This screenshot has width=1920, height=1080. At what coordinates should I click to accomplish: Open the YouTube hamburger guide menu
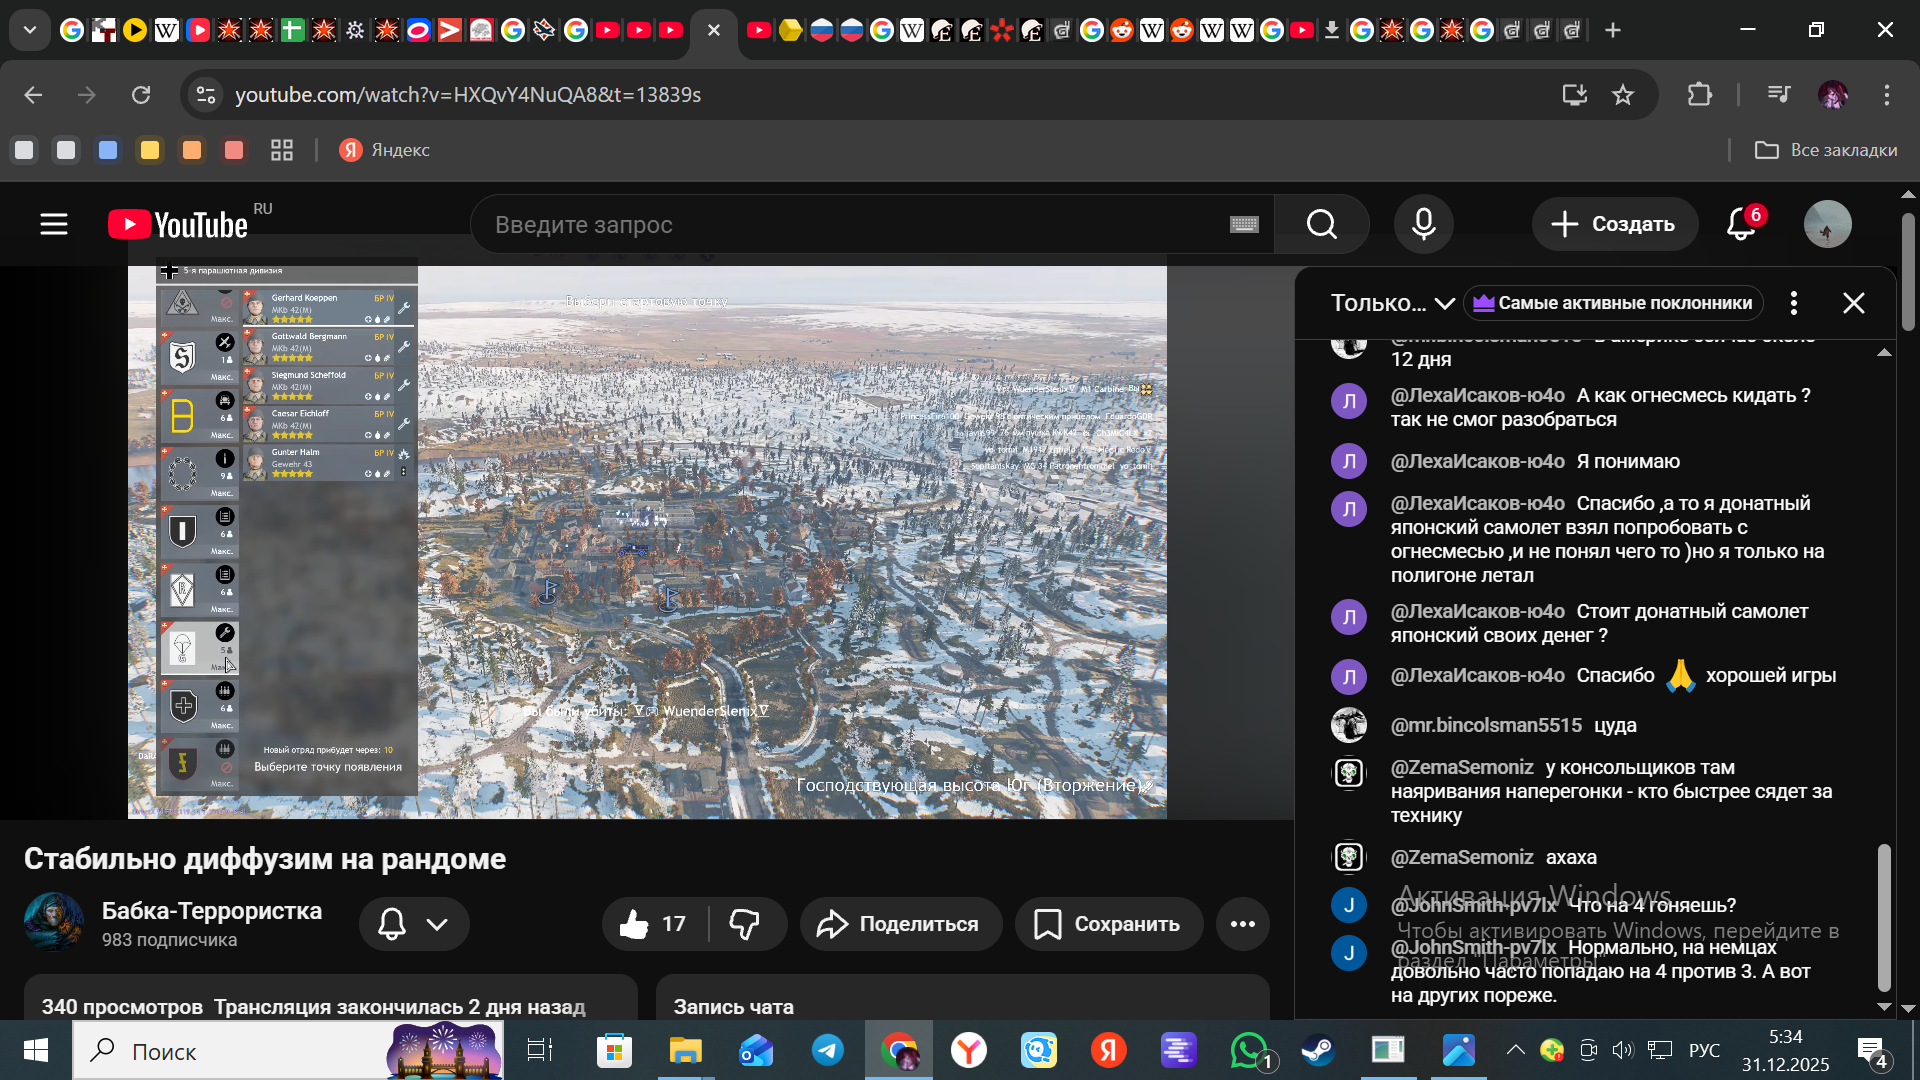pyautogui.click(x=54, y=225)
